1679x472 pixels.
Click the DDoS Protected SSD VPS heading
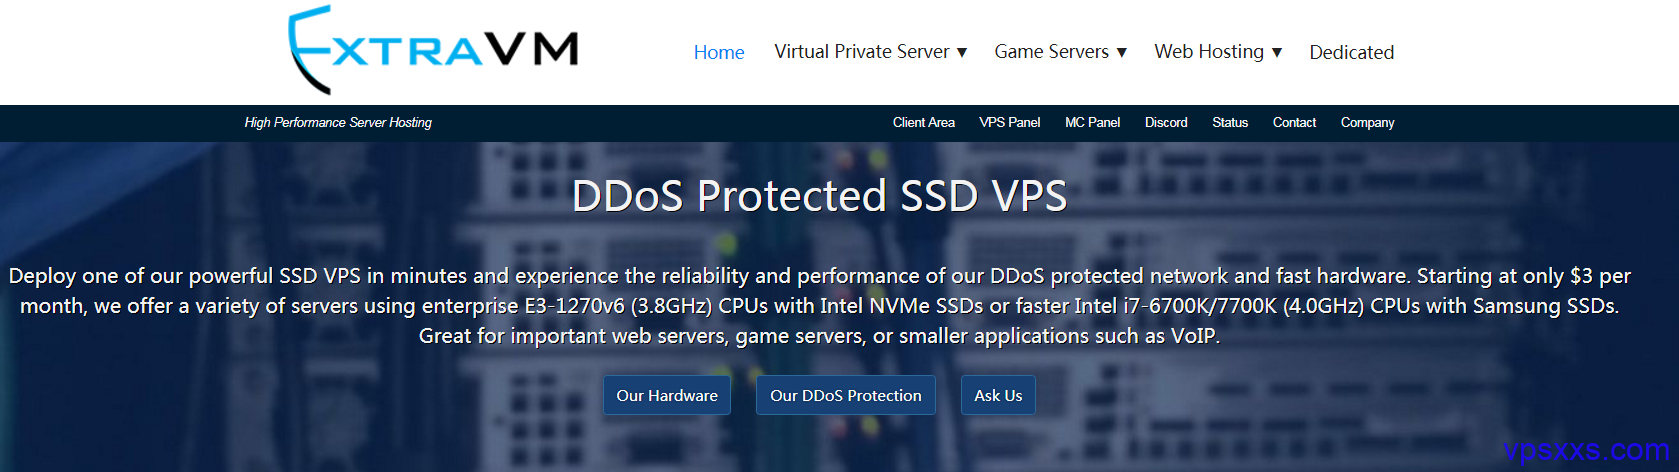(819, 195)
